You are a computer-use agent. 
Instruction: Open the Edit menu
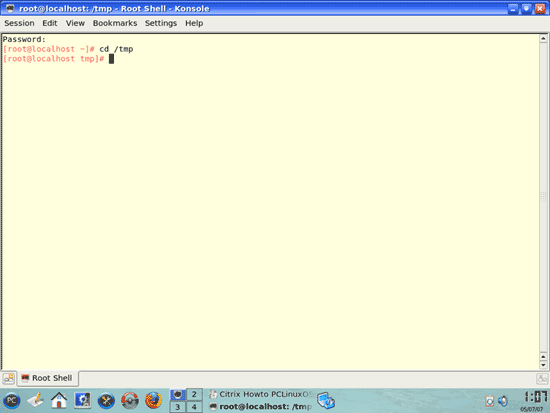50,23
